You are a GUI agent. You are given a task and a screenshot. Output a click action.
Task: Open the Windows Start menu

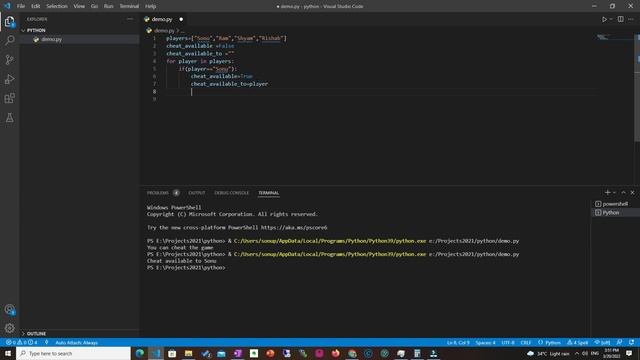pyautogui.click(x=8, y=353)
